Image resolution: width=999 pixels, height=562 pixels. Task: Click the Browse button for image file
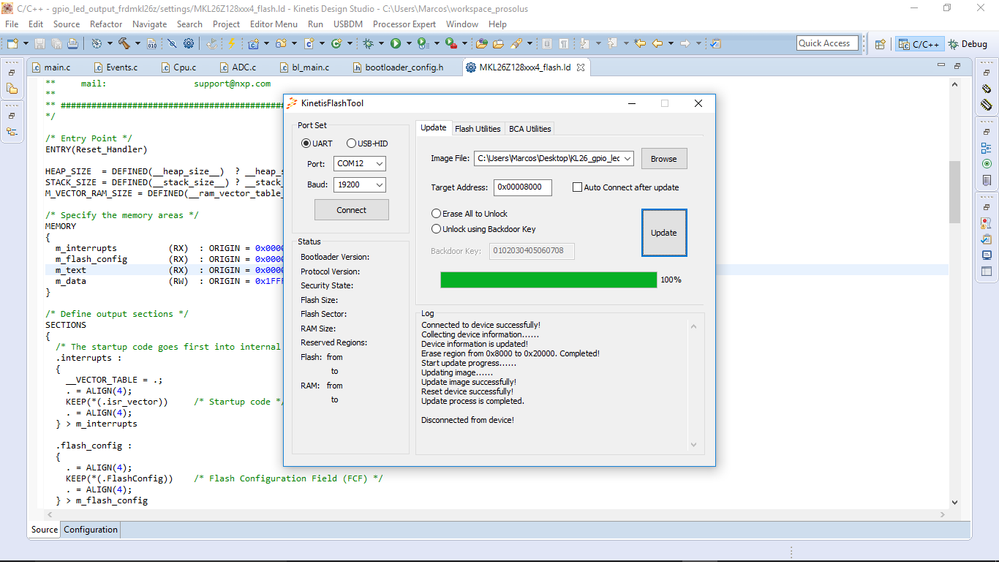tap(663, 158)
